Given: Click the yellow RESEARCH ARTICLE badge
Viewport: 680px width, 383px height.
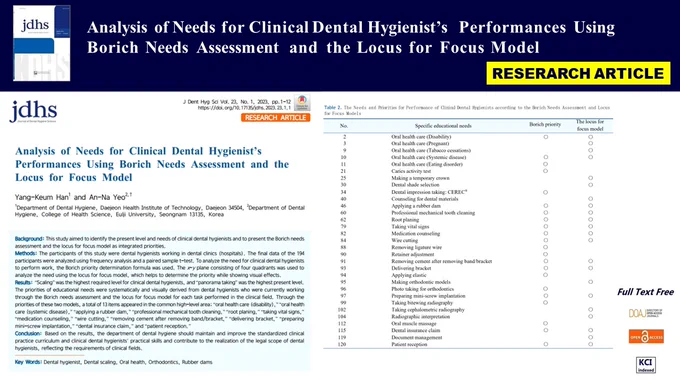Looking at the screenshot, I should [x=578, y=73].
